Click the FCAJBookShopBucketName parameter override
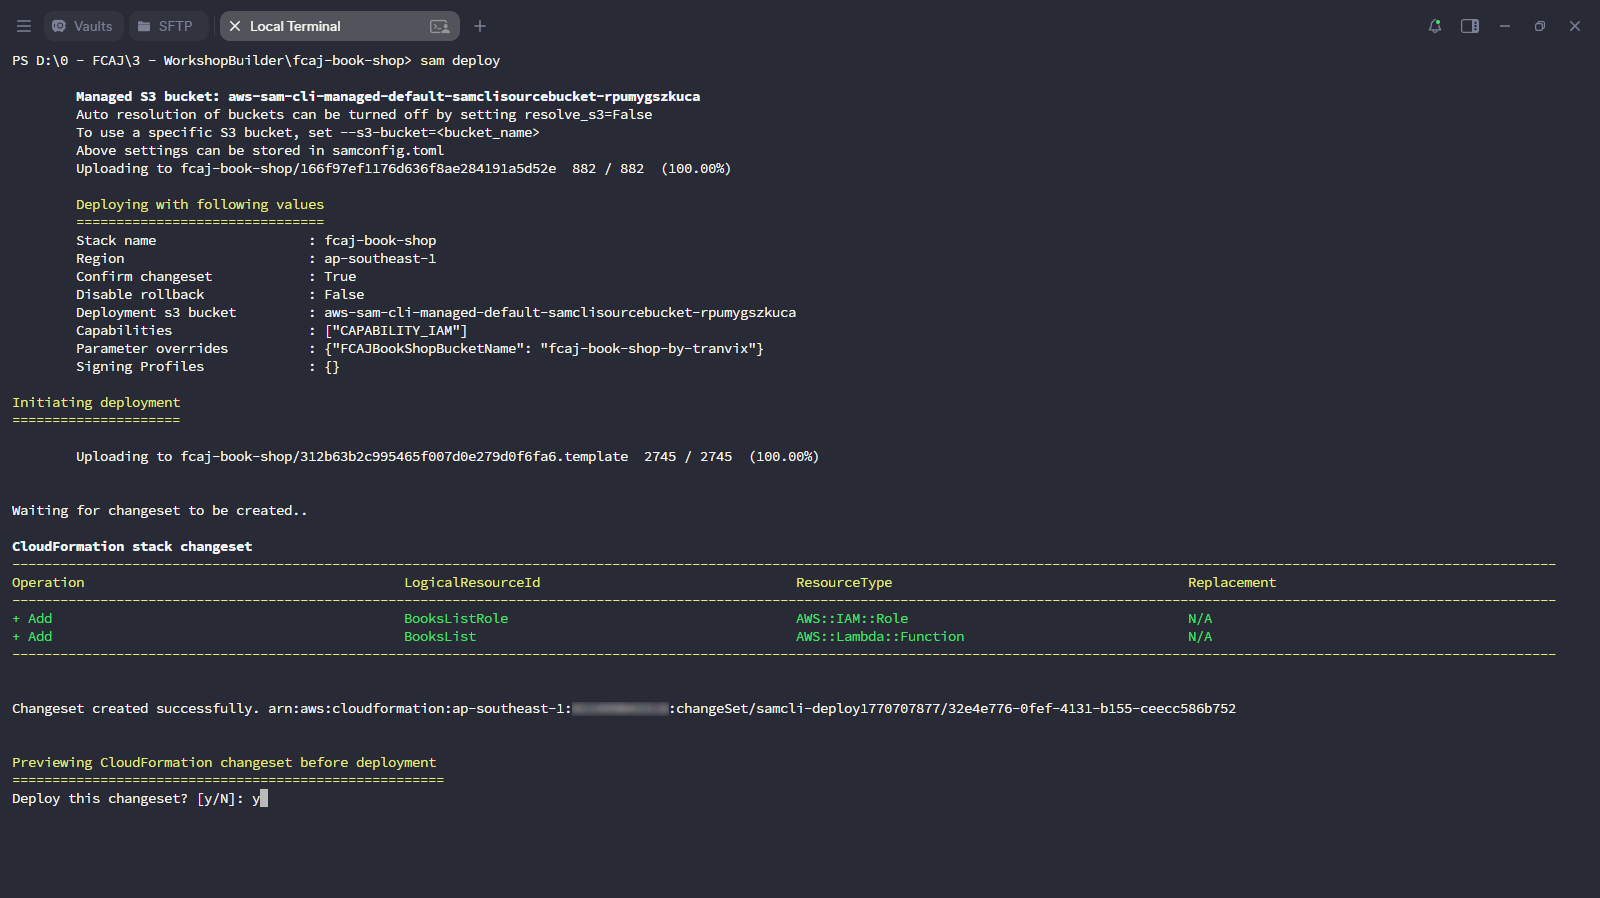Screen dimensions: 1600x898 click(x=544, y=349)
